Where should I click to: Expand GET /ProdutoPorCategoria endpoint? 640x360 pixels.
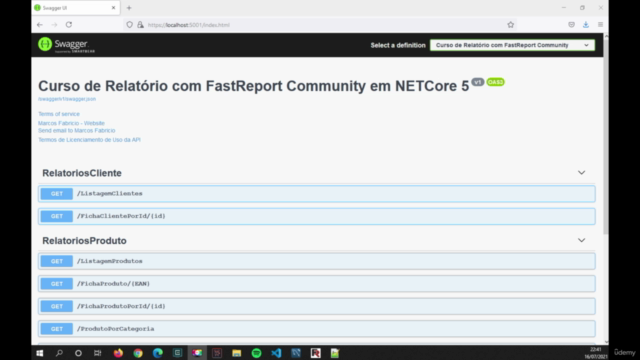tap(317, 329)
